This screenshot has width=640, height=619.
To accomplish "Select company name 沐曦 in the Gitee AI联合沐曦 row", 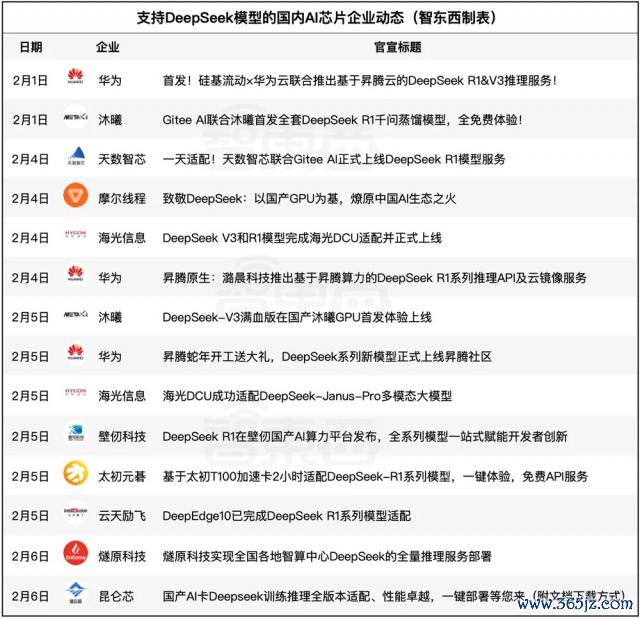I will click(x=110, y=120).
